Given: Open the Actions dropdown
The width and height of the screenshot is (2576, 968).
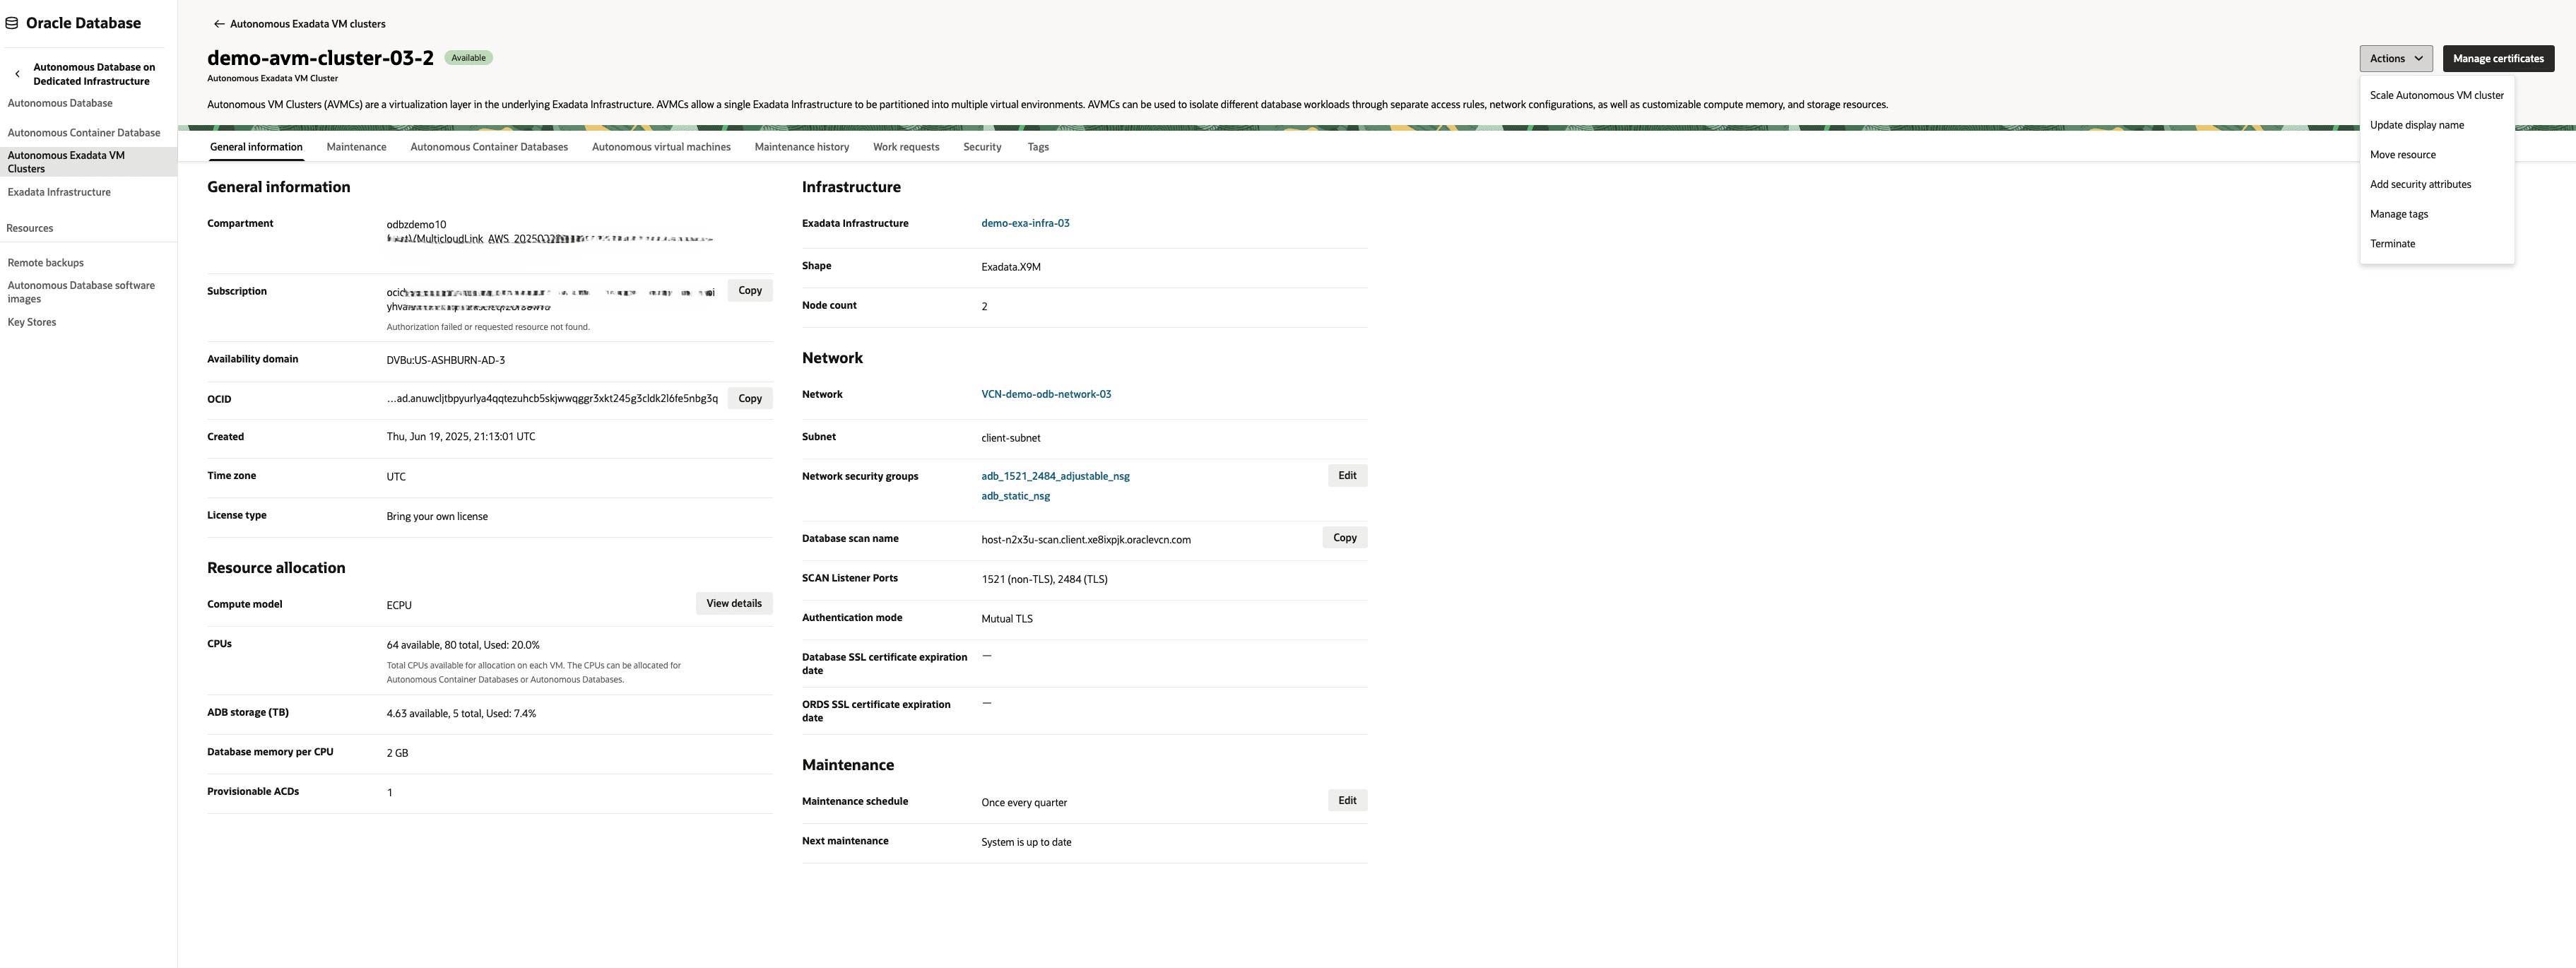Looking at the screenshot, I should point(2395,58).
